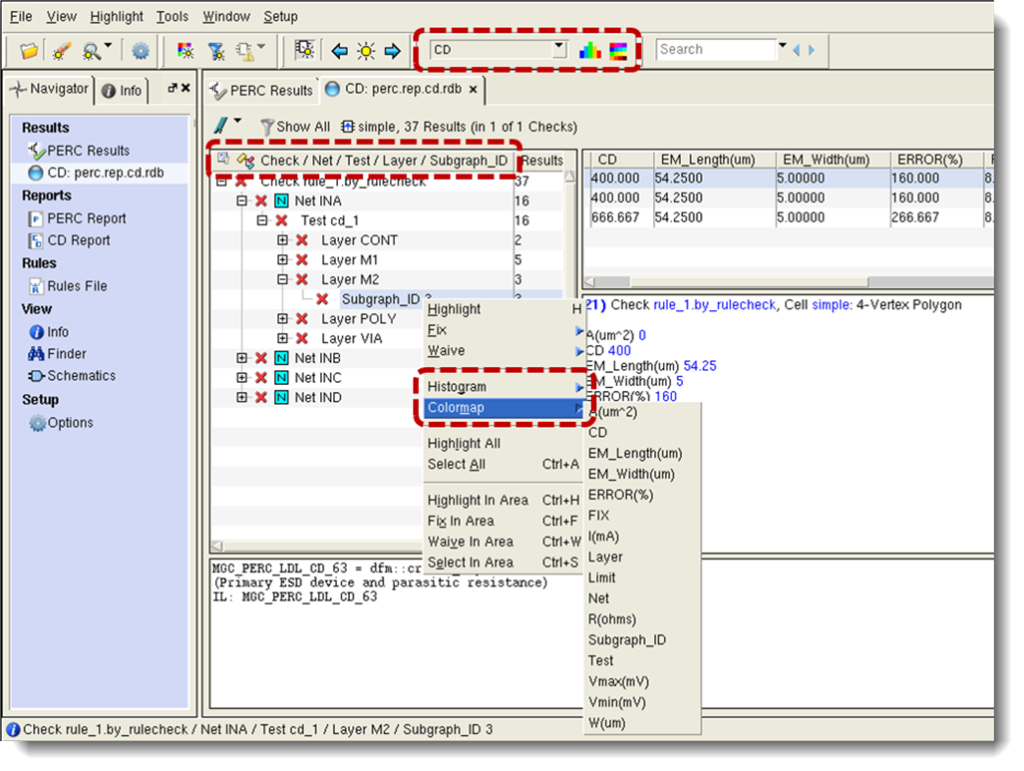1024x771 pixels.
Task: Click the rule_1.by_rulecheck link in details
Action: coord(714,305)
